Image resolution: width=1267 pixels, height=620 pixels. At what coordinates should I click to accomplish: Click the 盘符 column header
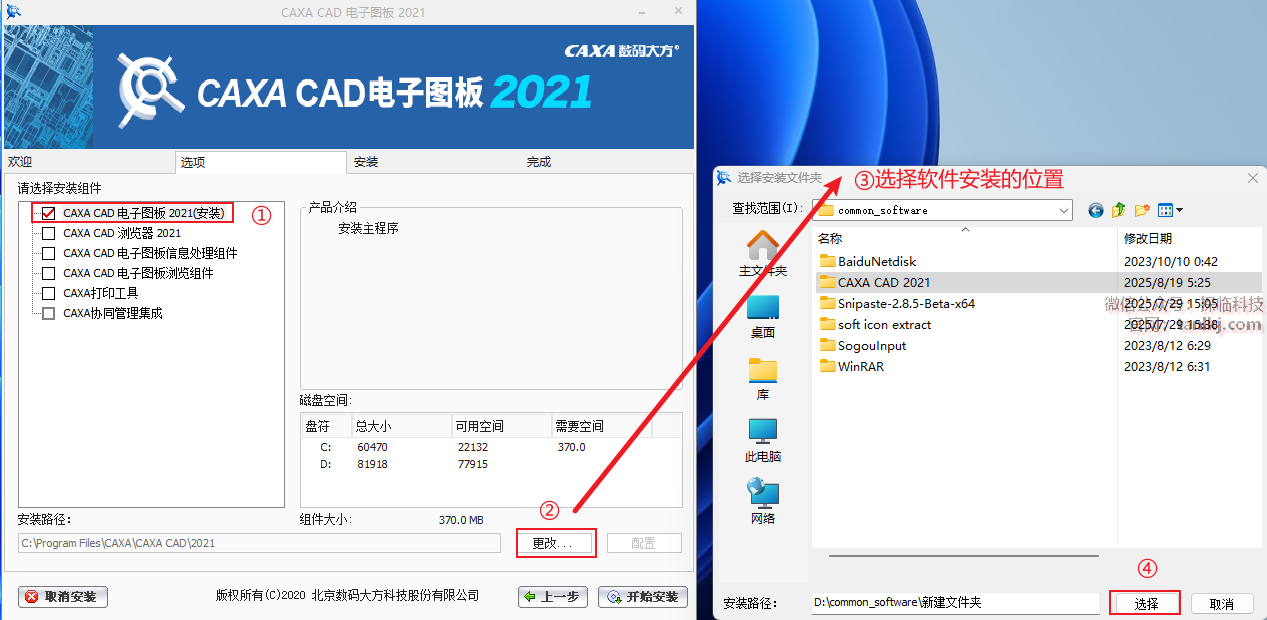click(x=326, y=426)
